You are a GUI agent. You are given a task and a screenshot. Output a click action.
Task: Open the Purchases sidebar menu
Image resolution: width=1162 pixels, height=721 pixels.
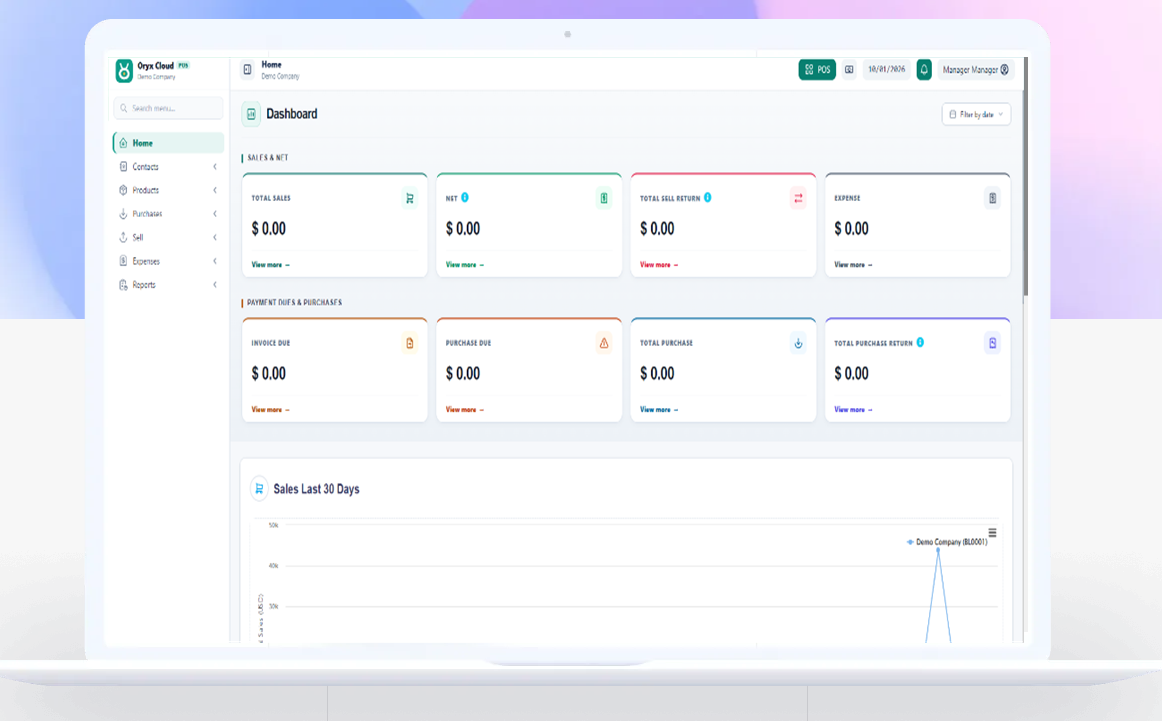pyautogui.click(x=168, y=214)
